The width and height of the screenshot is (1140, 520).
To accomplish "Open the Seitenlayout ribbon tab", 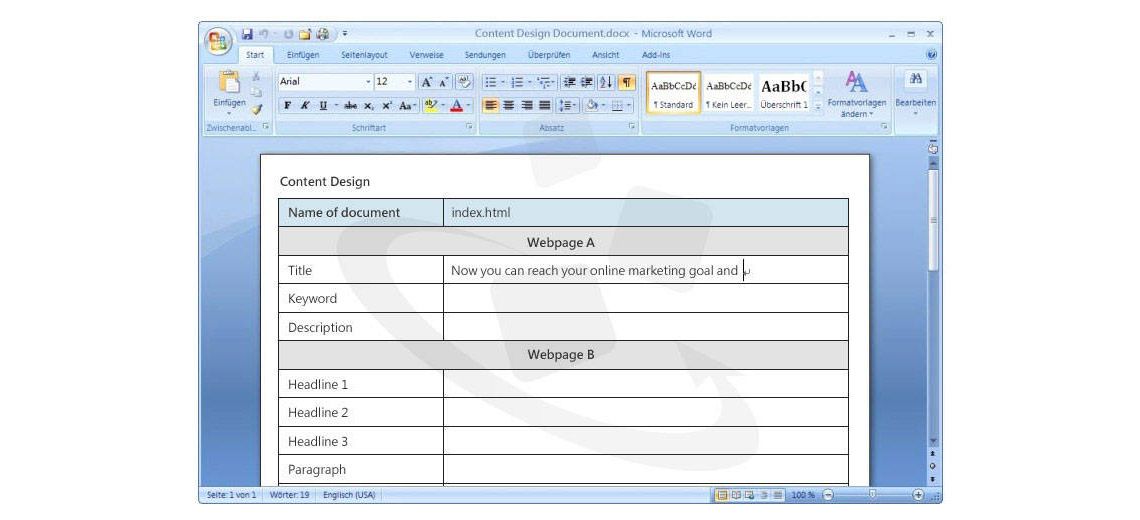I will pyautogui.click(x=364, y=55).
